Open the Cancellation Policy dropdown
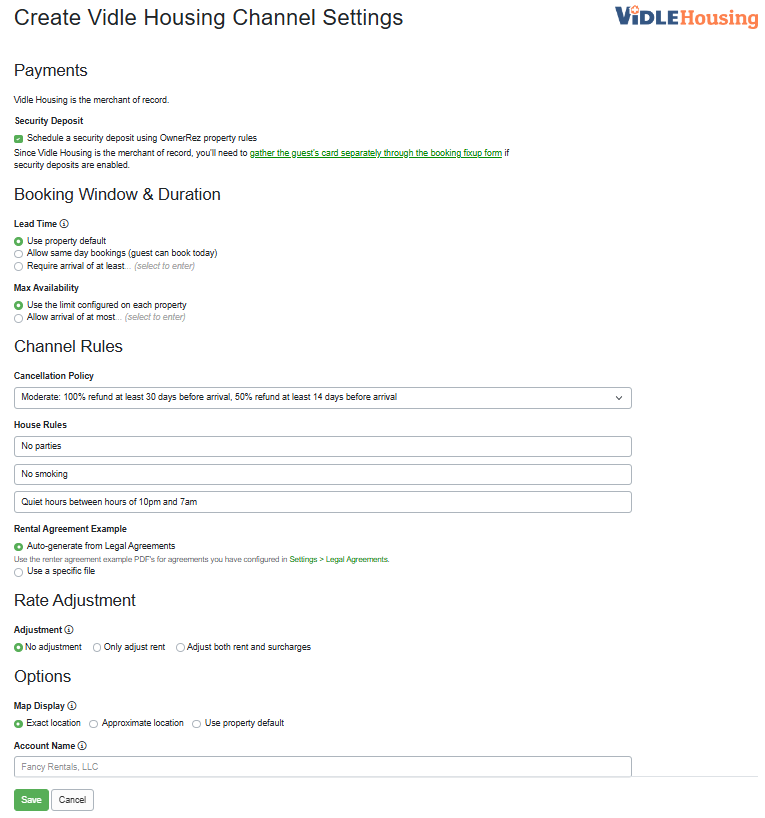This screenshot has height=818, width=765. (322, 397)
